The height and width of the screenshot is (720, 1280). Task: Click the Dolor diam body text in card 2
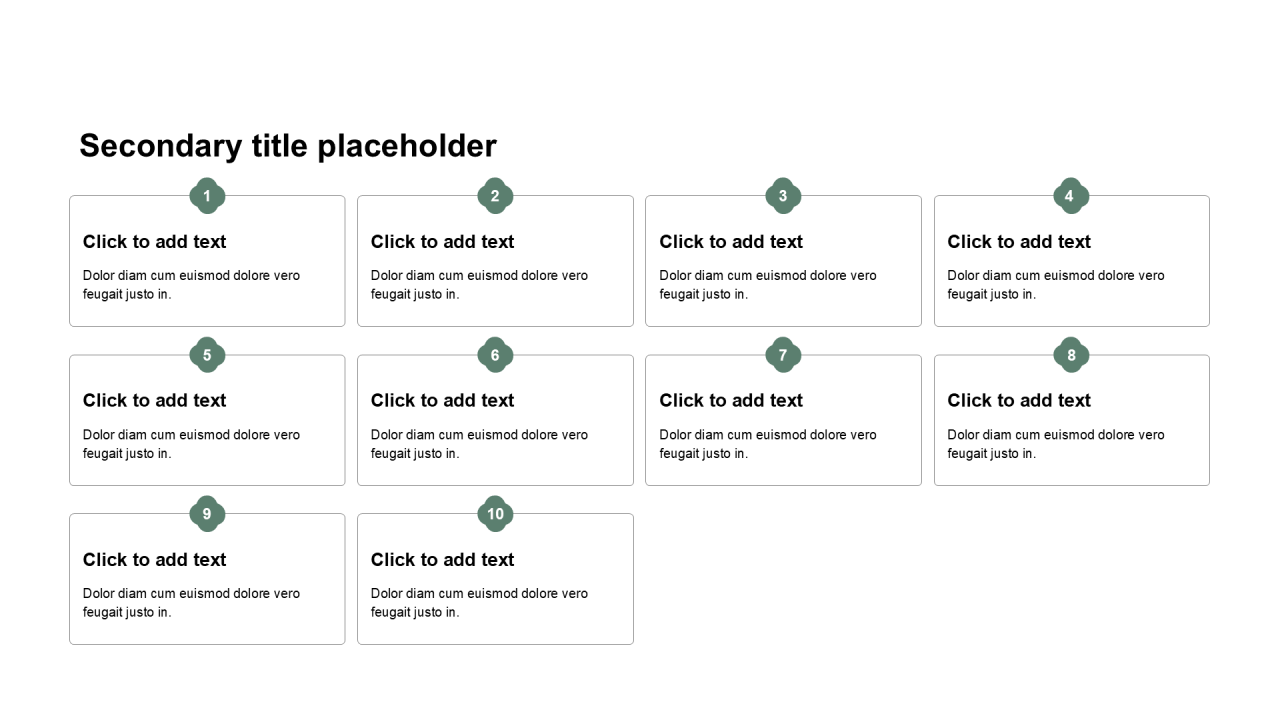tap(479, 285)
